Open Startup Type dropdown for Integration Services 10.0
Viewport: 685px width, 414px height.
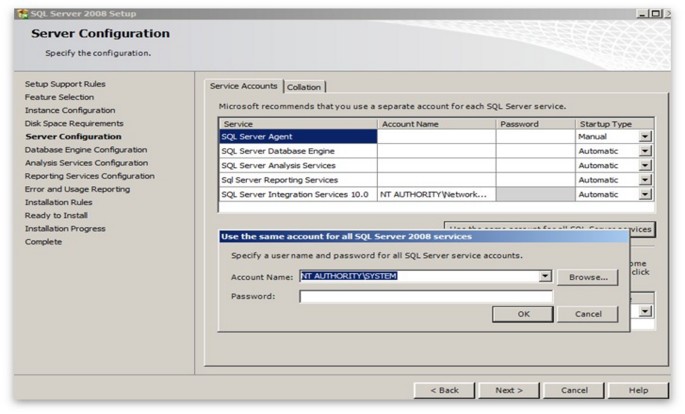645,194
